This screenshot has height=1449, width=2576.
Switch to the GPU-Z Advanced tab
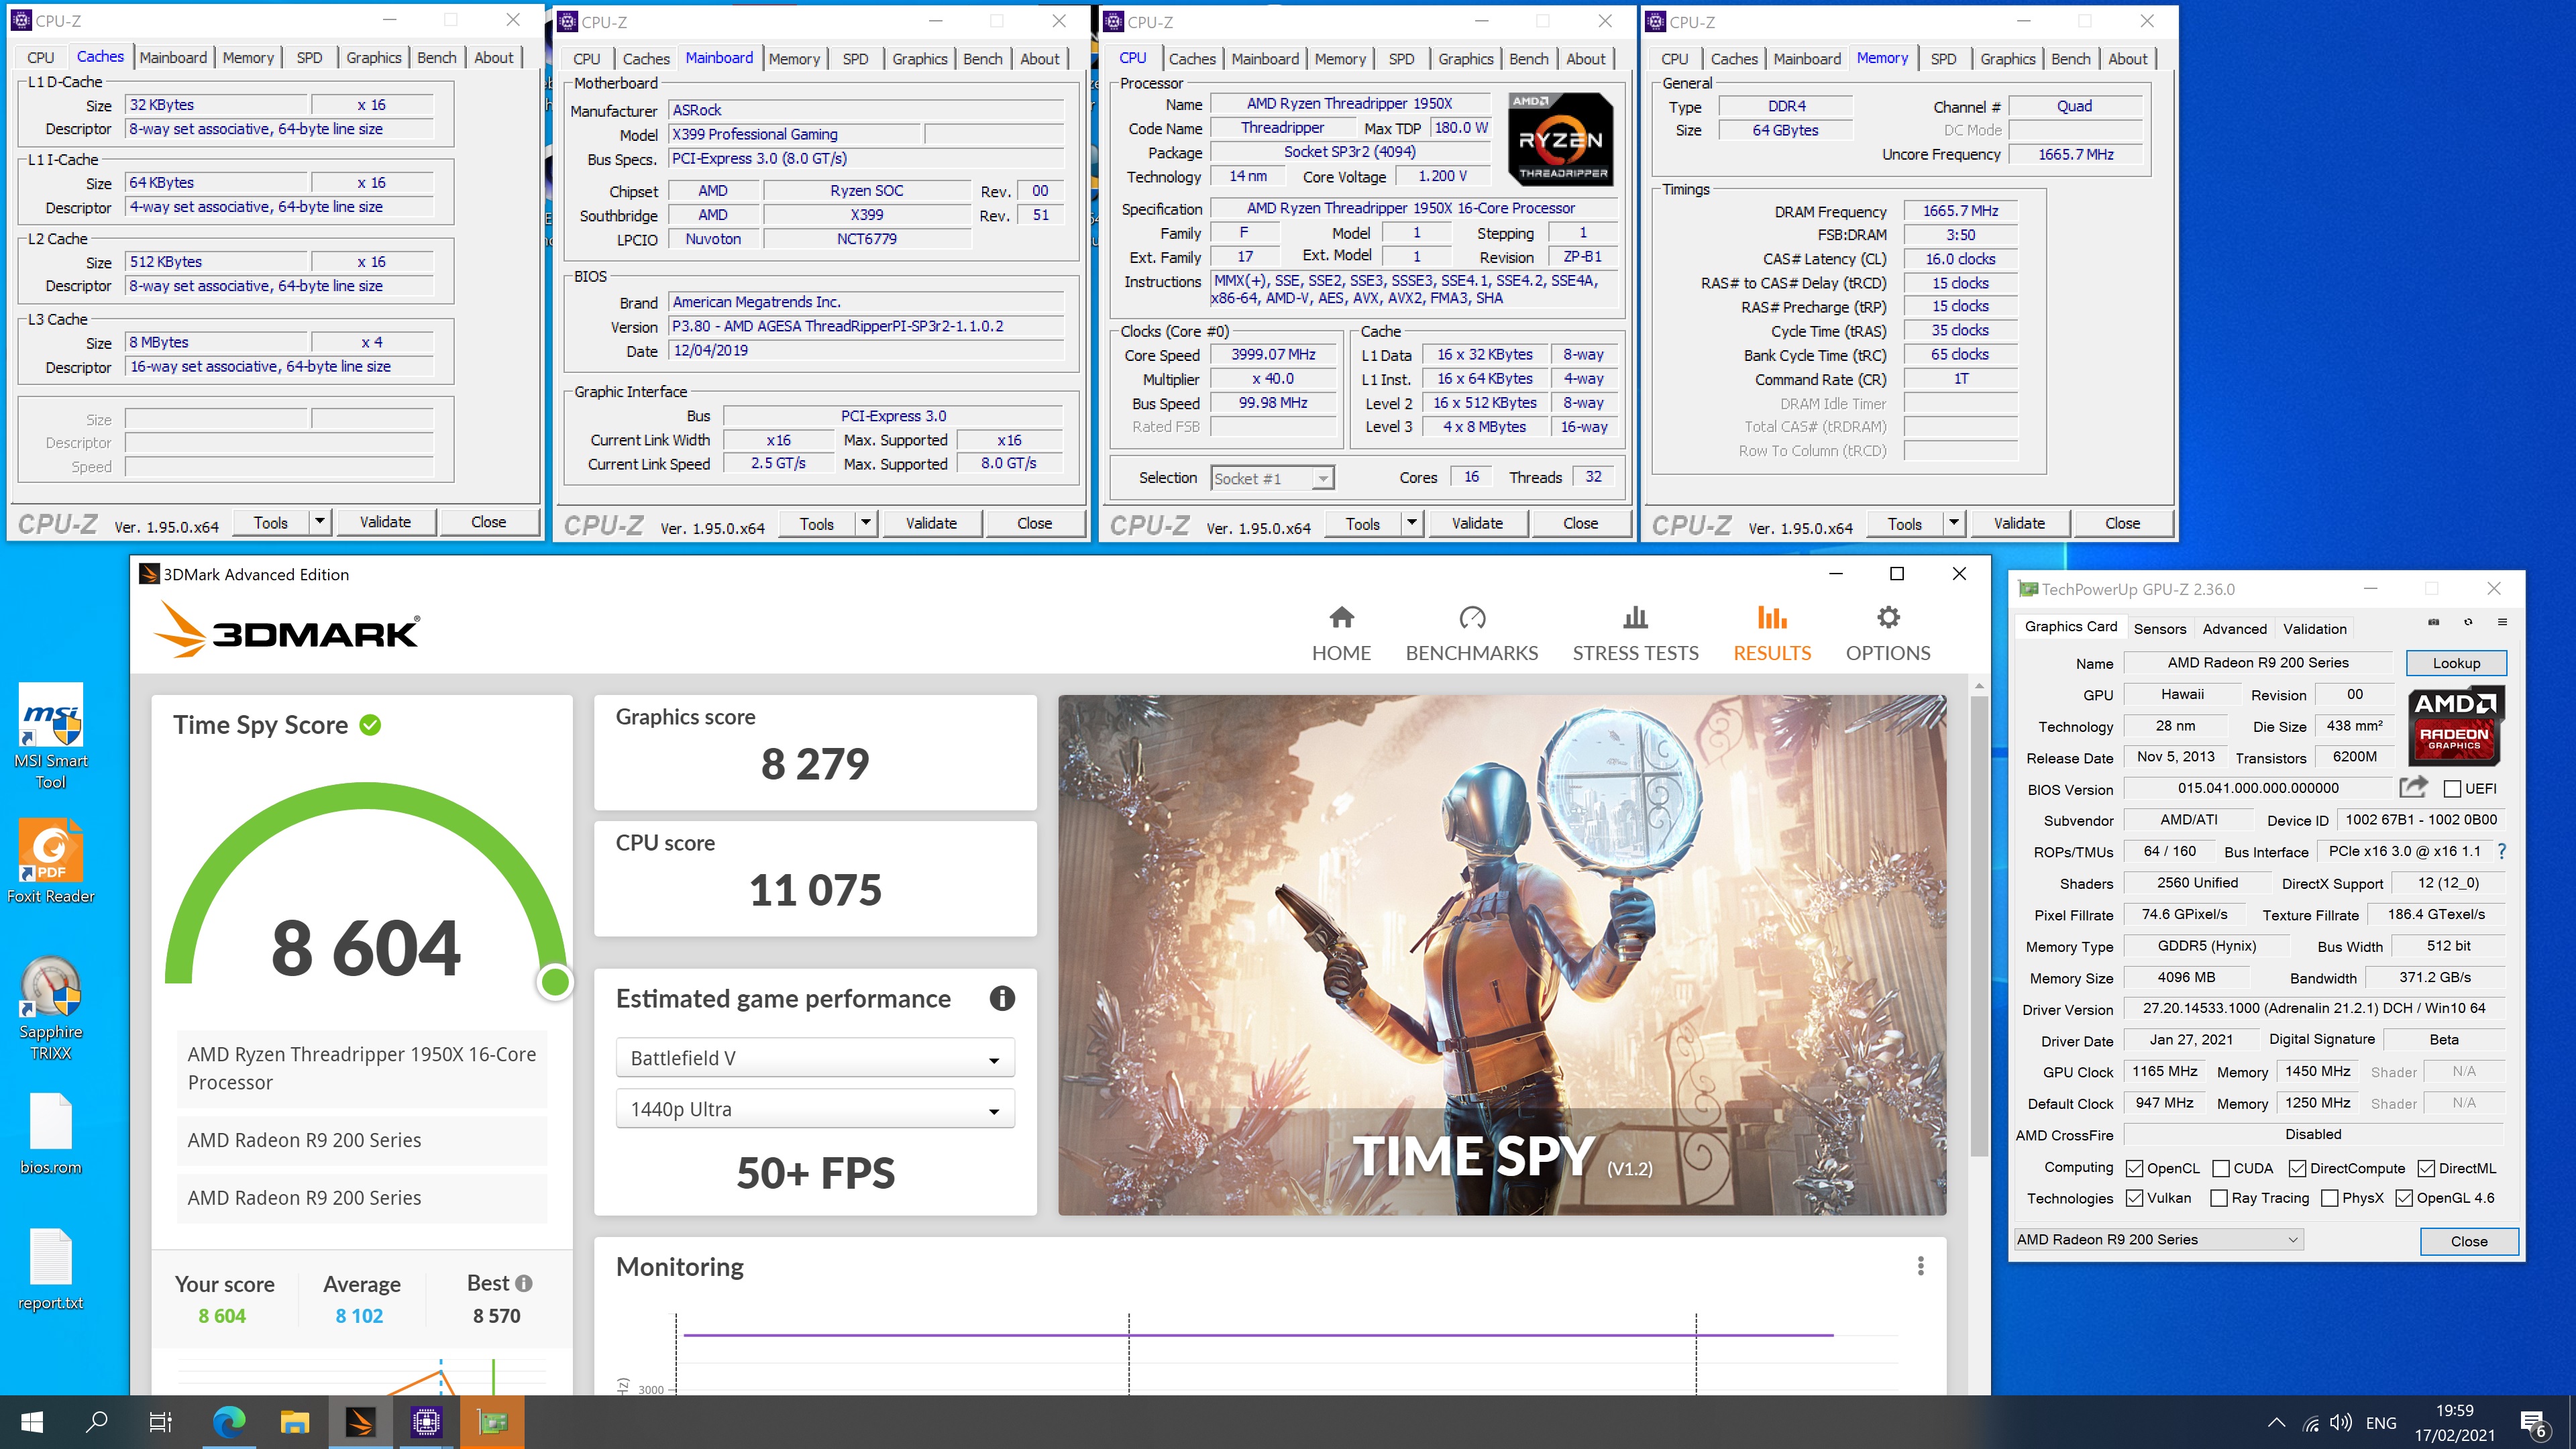click(2234, 628)
